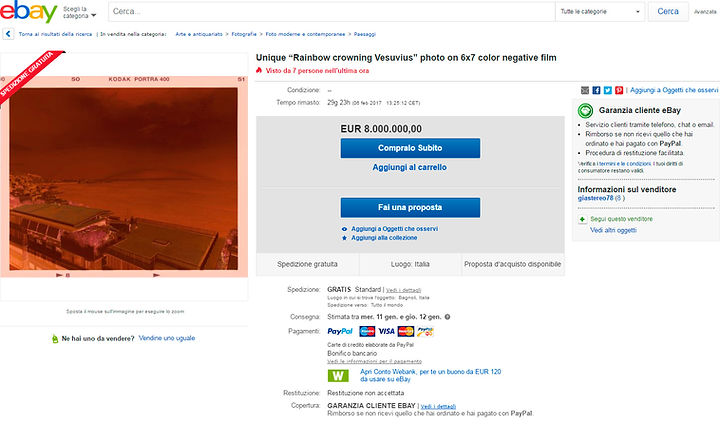Open Arte e antiquariato breadcrumb
The image size is (720, 443).
(x=199, y=34)
